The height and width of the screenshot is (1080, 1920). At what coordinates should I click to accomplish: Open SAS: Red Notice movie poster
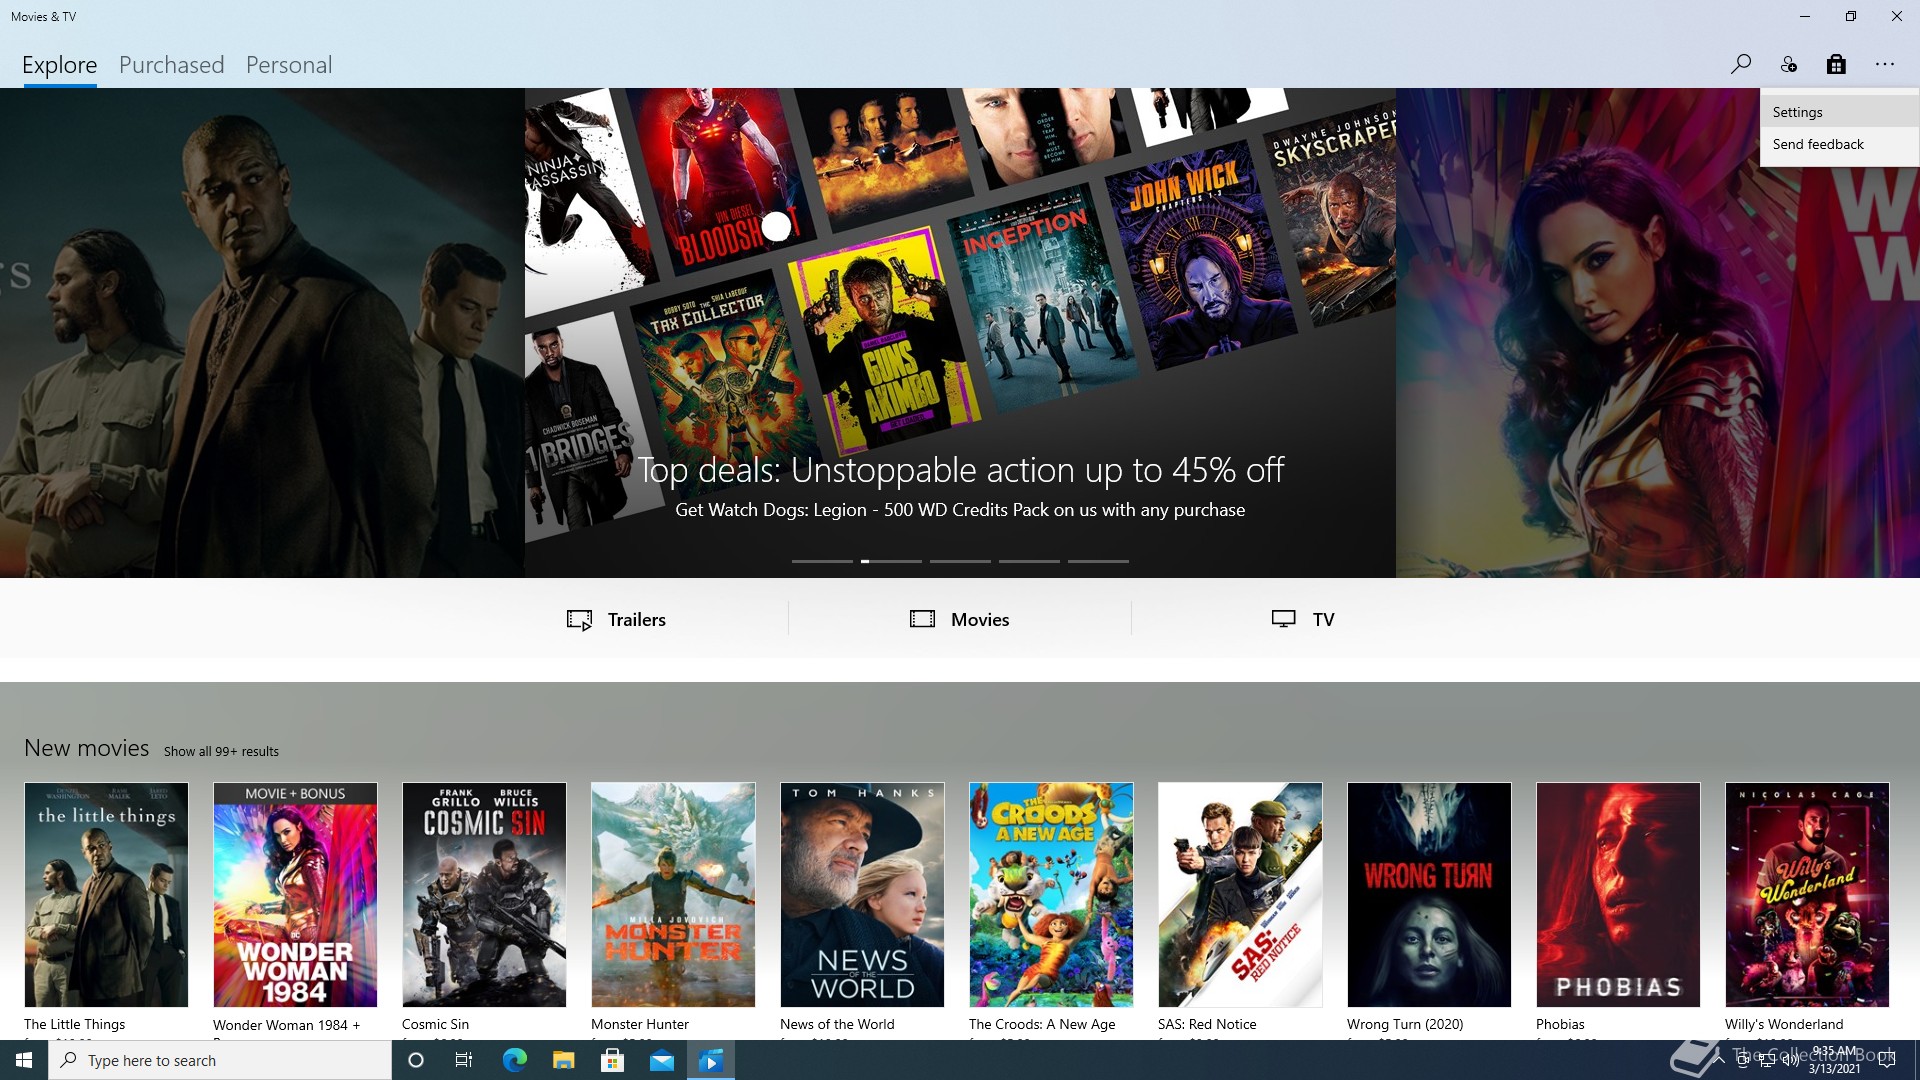point(1240,895)
